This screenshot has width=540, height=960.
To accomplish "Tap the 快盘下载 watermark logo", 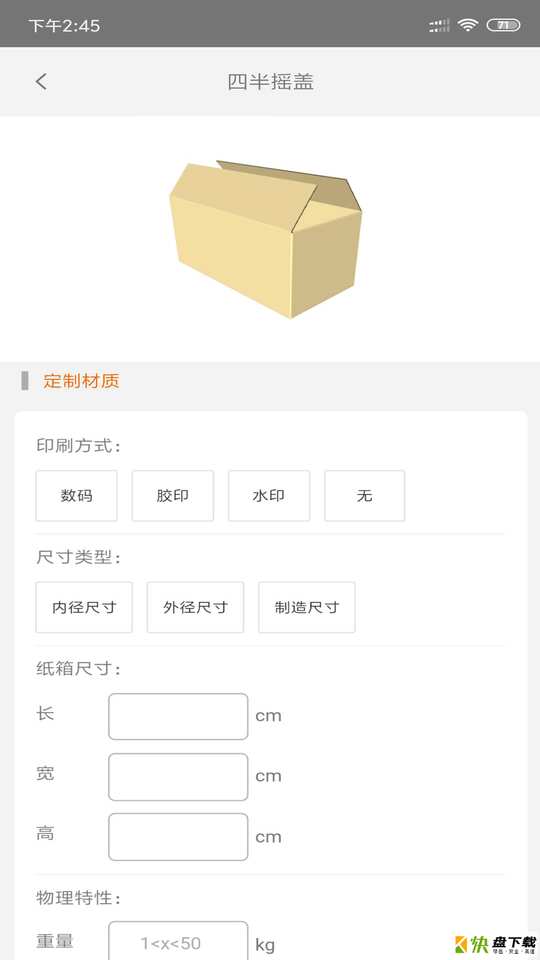I will coord(495,943).
